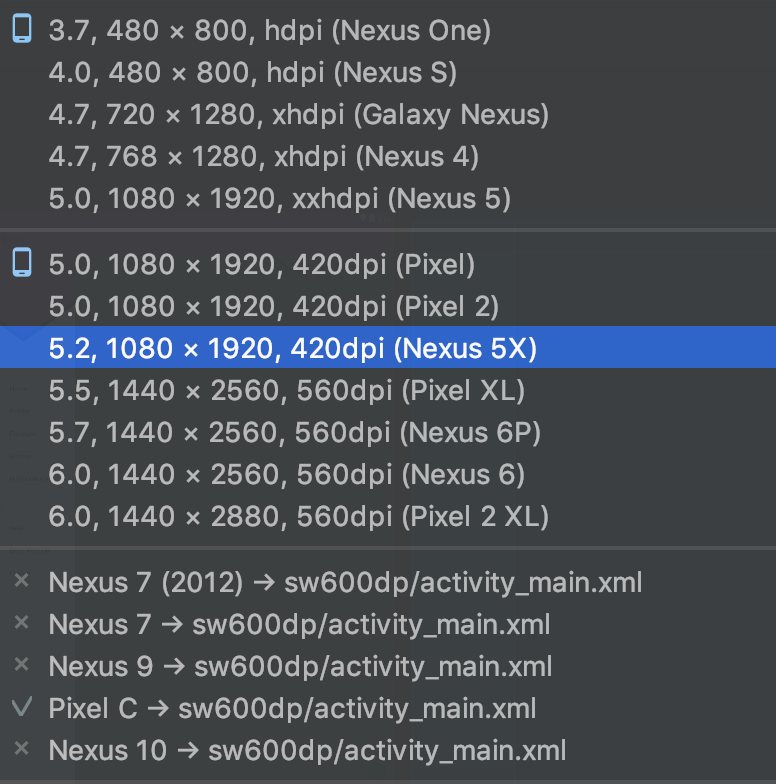
Task: Select the 5.0 420dpi (Pixel) device
Action: (388, 264)
